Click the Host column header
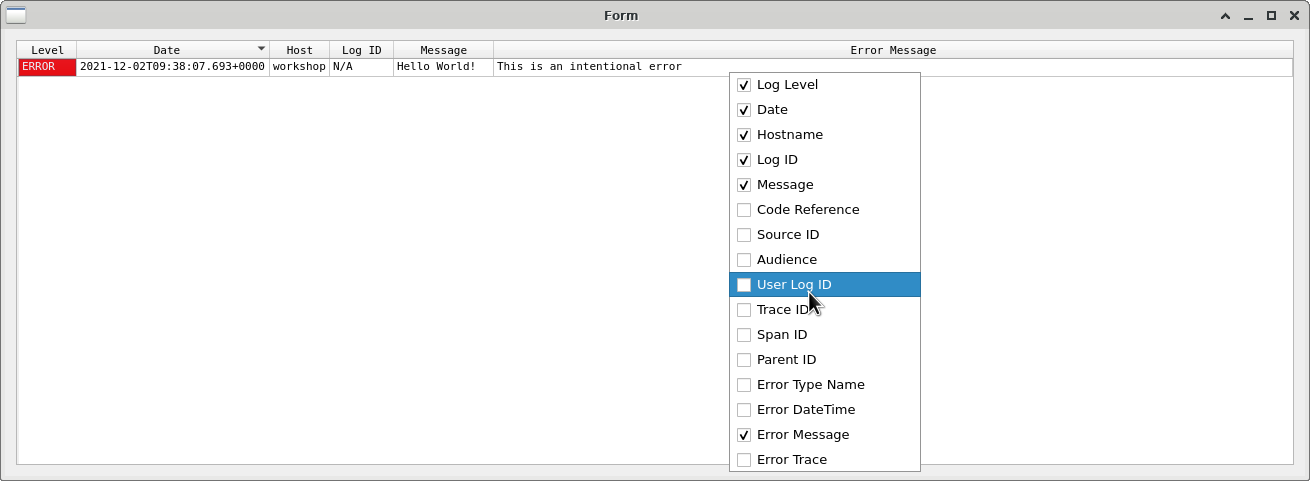The height and width of the screenshot is (481, 1310). point(299,50)
